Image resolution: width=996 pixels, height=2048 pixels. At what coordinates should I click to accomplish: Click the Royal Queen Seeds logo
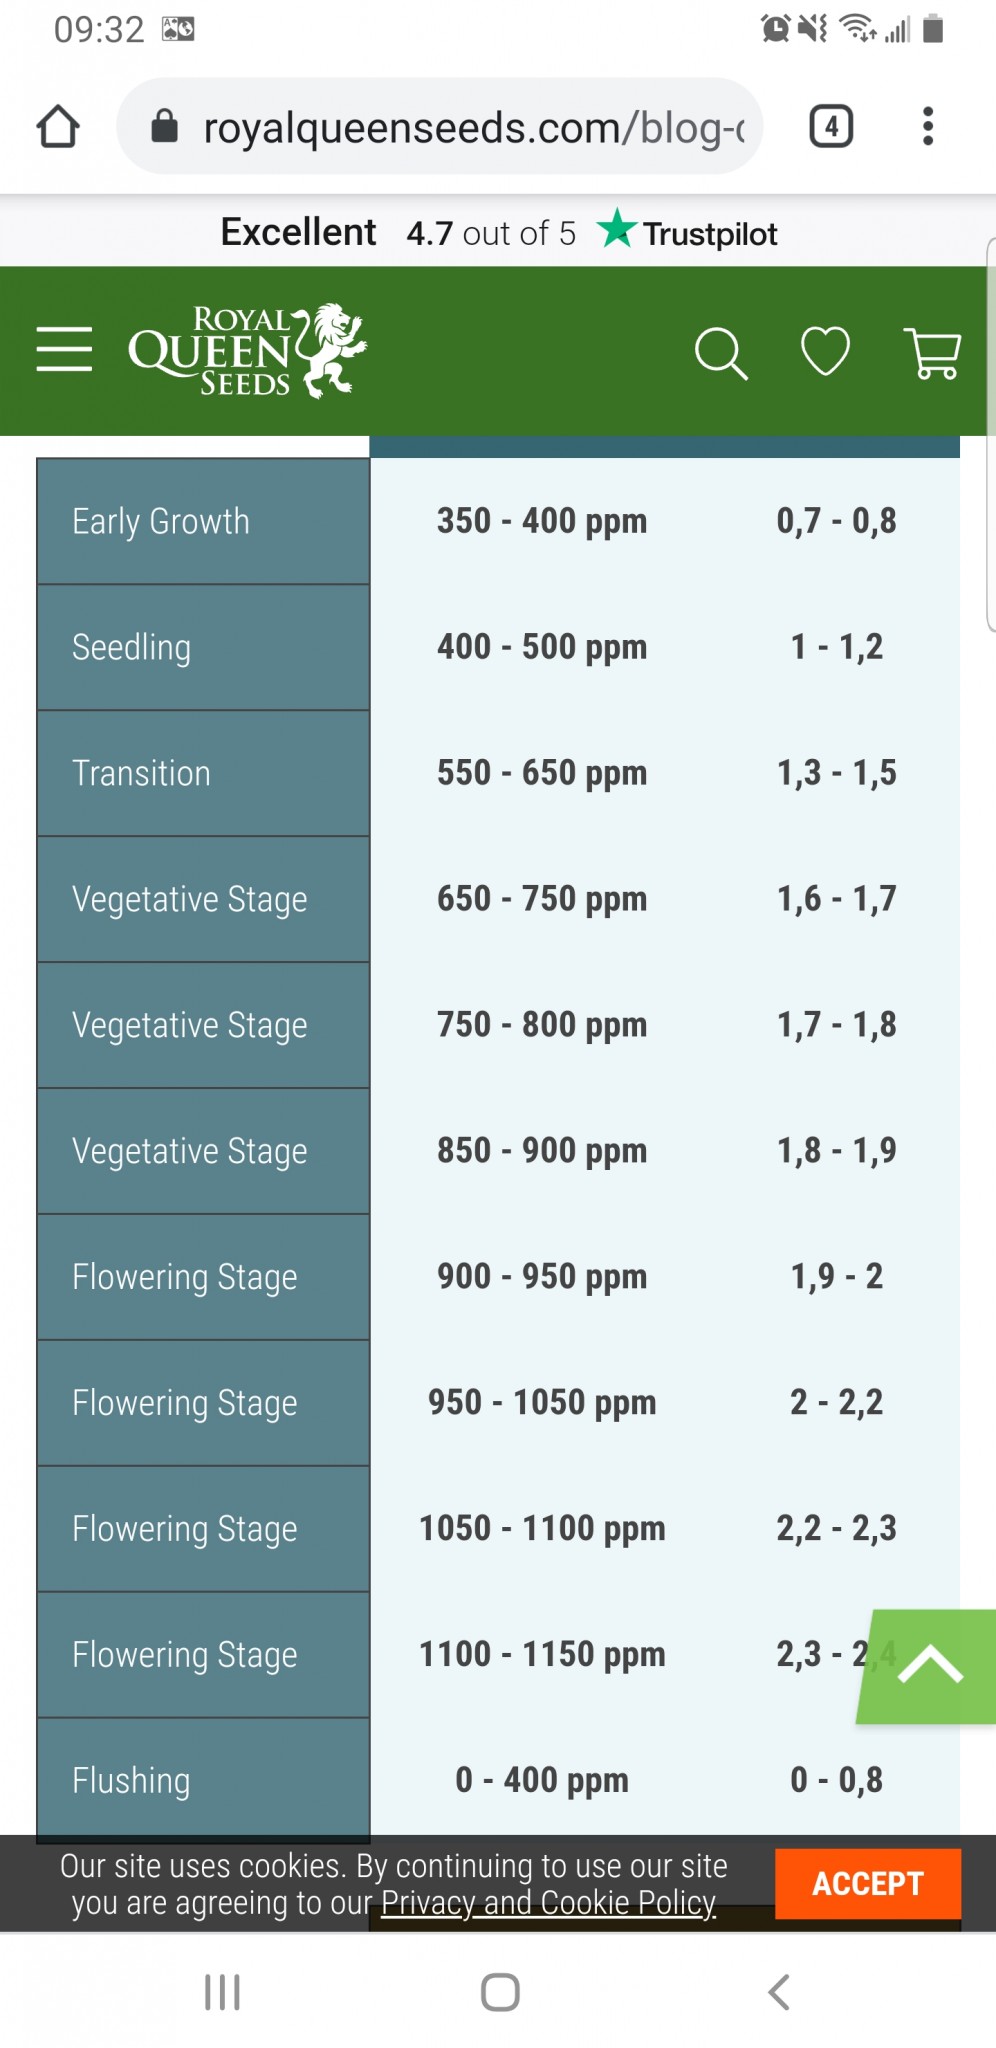point(247,350)
